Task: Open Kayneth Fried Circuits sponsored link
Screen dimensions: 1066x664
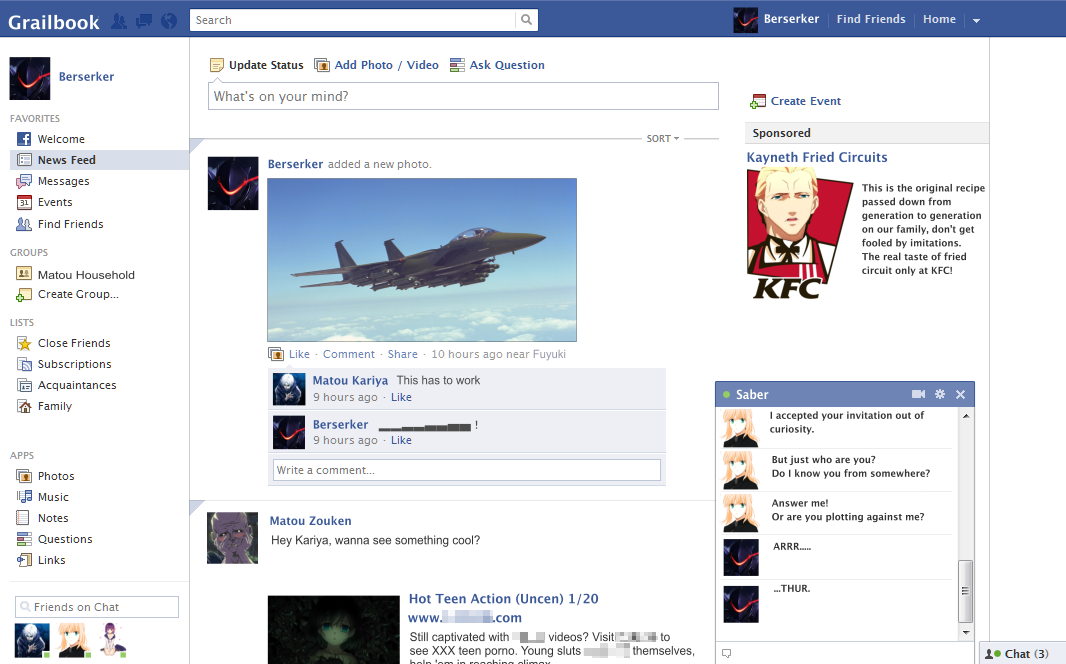Action: tap(816, 157)
